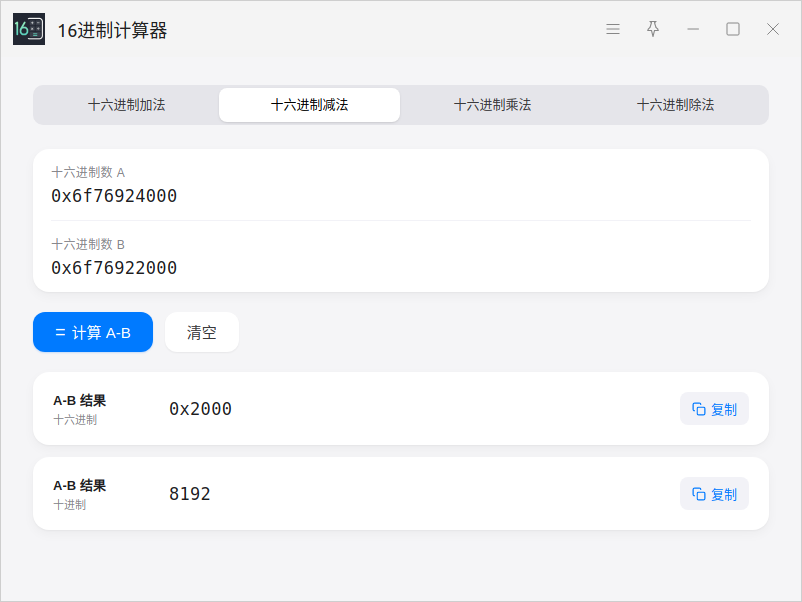This screenshot has width=802, height=602.
Task: Click the 16进制计算器 app logo icon
Action: [29, 29]
